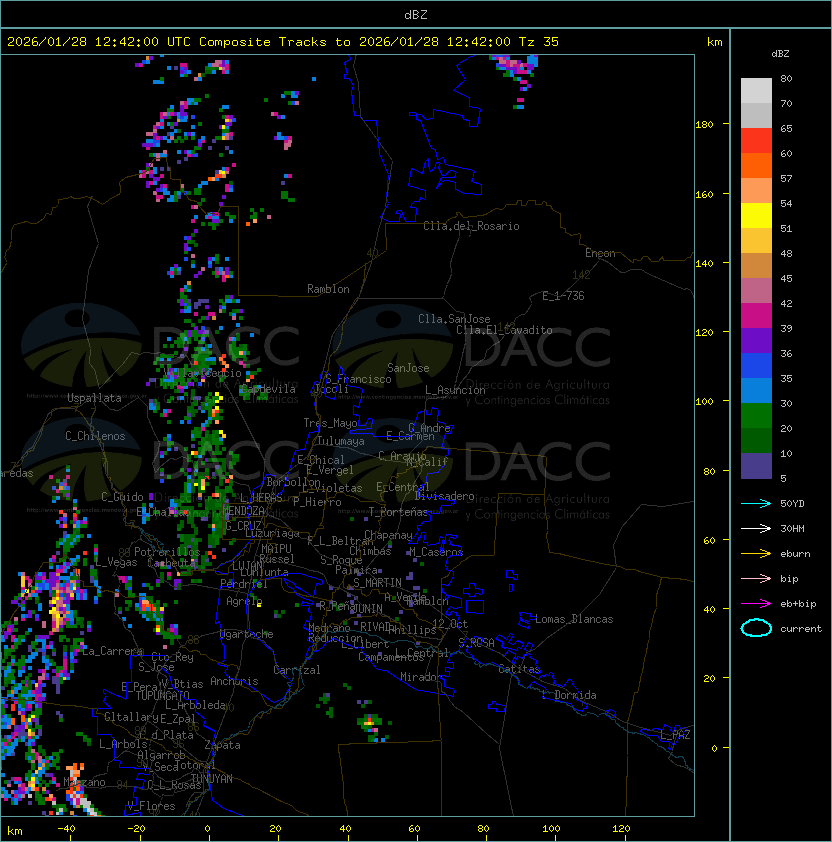Click the cyan 'current' ellipse symbol
This screenshot has width=832, height=842.
pyautogui.click(x=756, y=628)
